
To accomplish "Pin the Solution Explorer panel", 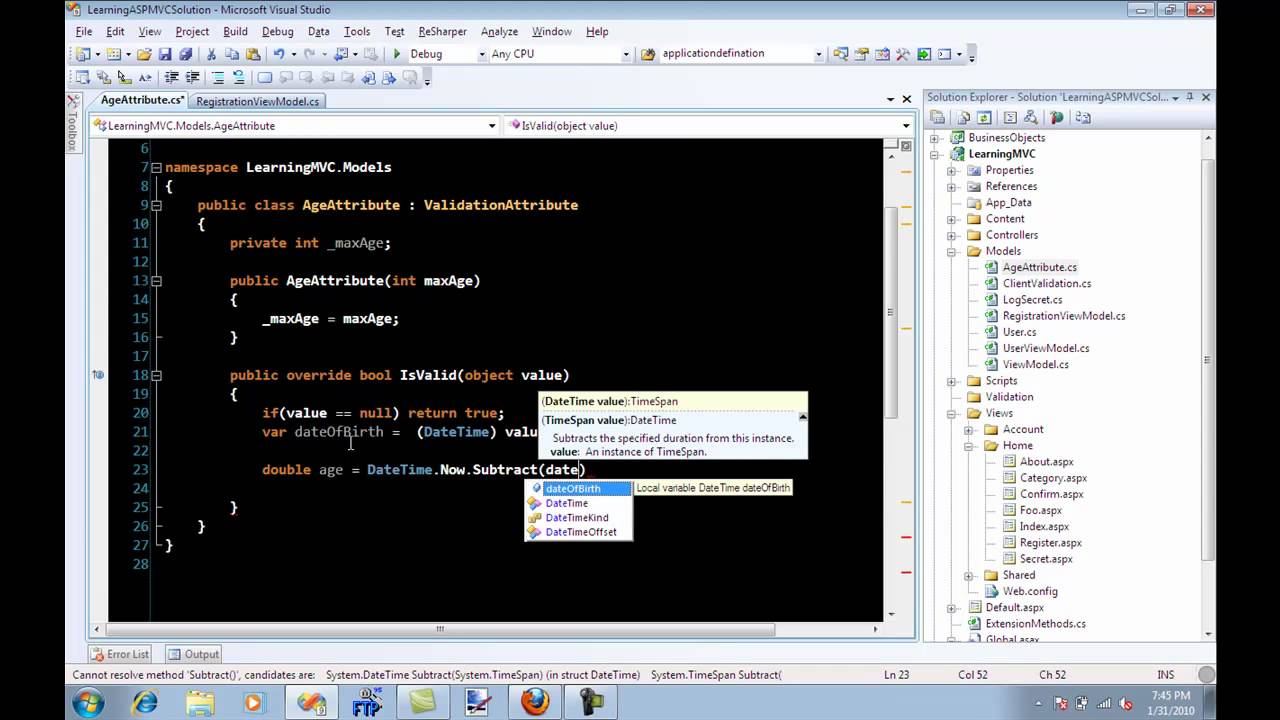I will (x=1190, y=97).
